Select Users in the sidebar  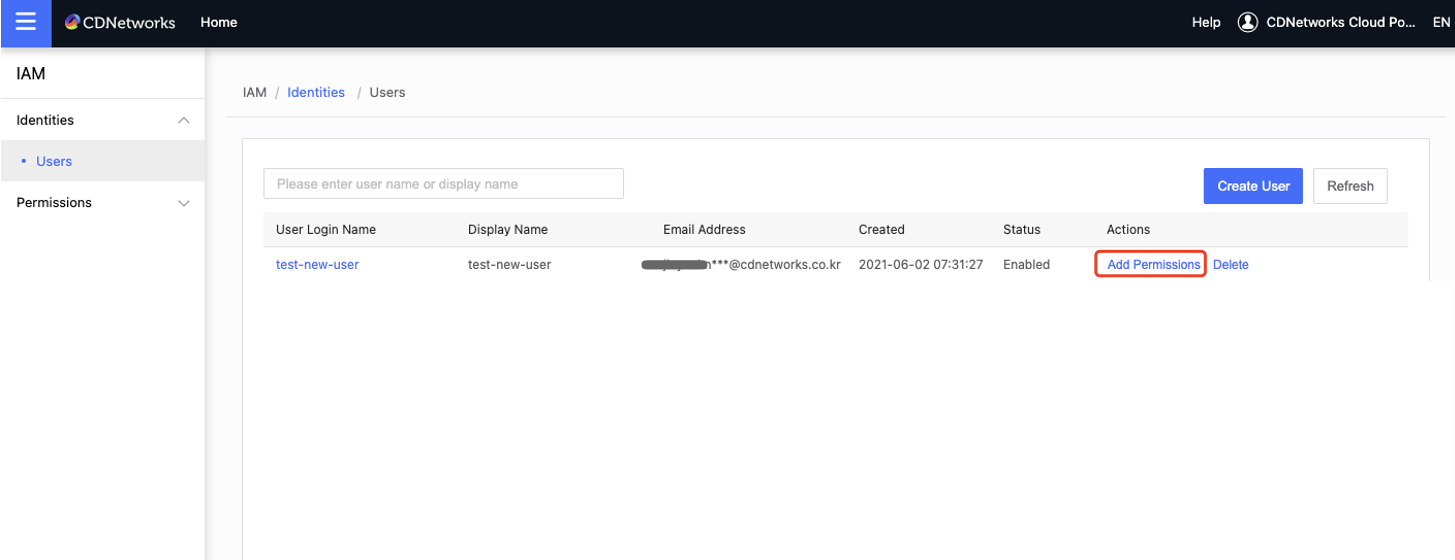(54, 161)
